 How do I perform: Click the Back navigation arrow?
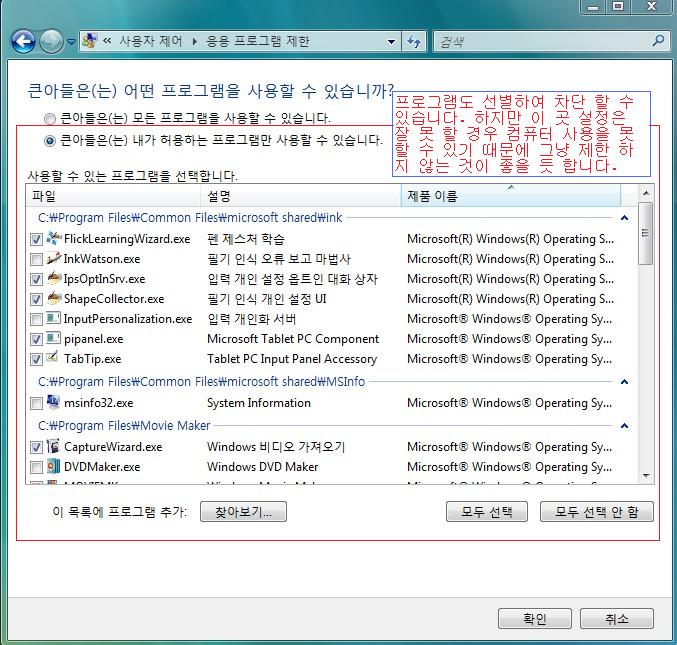click(x=23, y=41)
